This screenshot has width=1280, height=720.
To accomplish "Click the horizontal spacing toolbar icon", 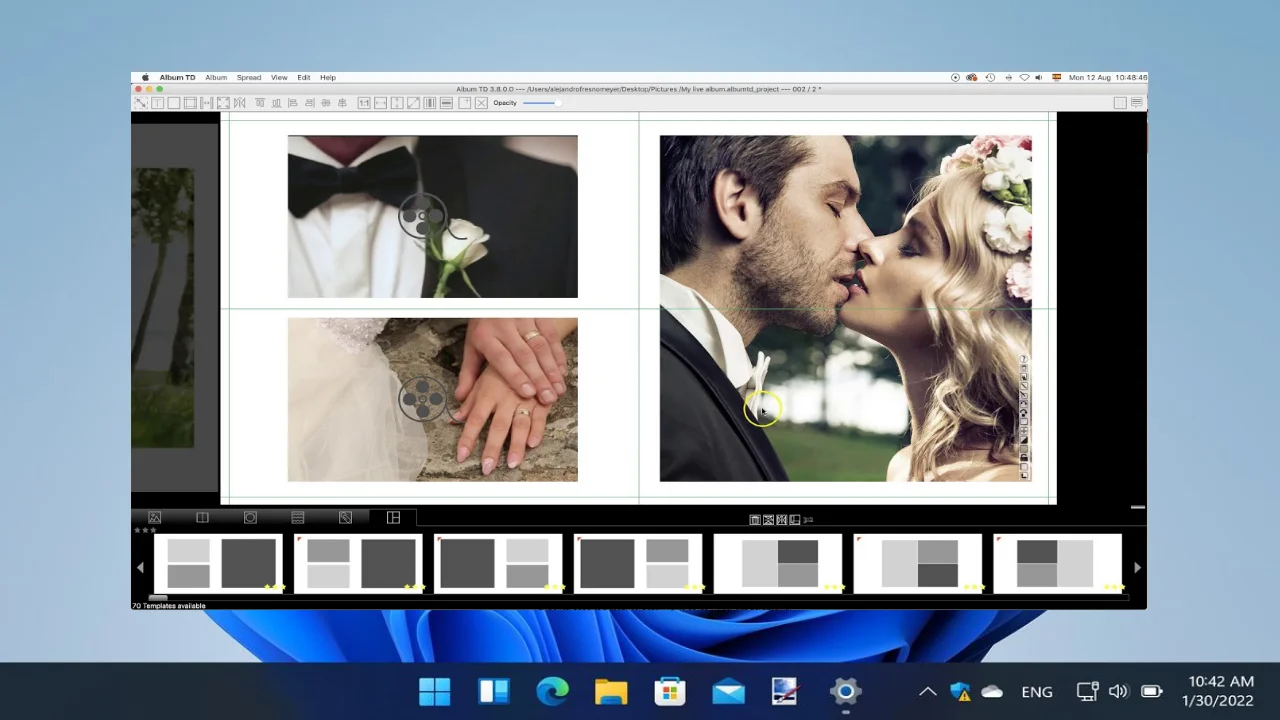I will pyautogui.click(x=206, y=103).
